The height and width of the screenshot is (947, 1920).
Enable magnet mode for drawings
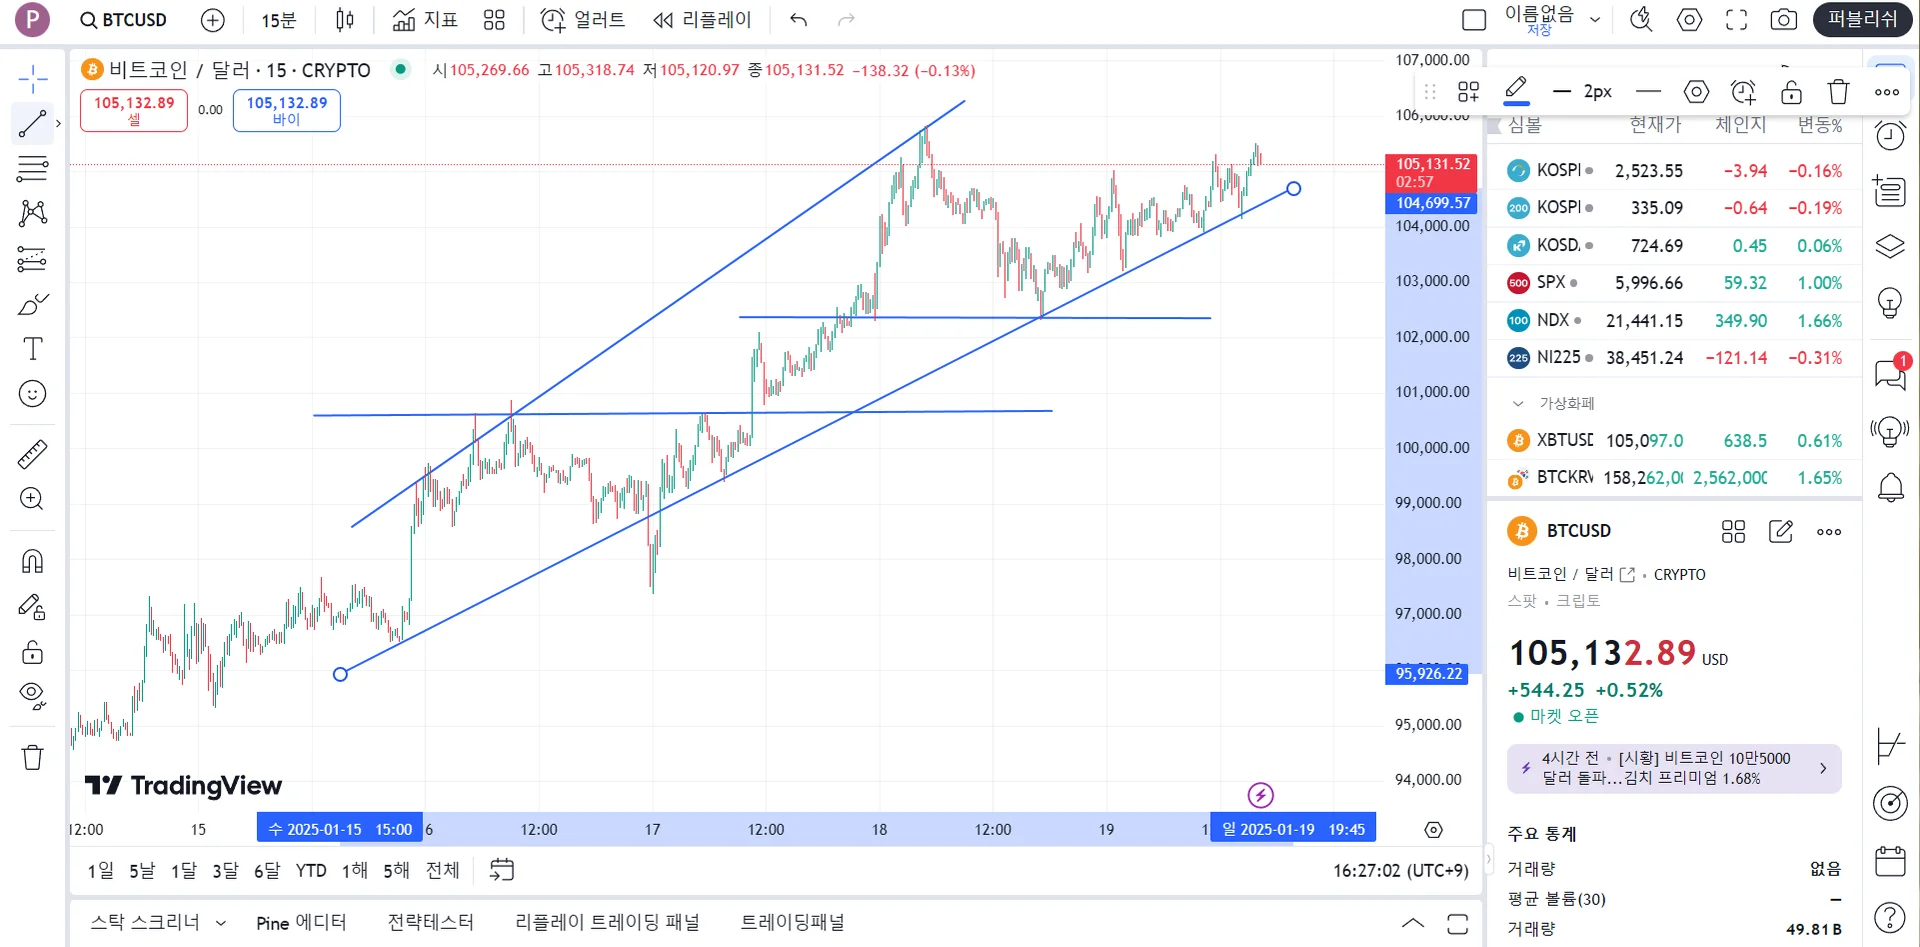[x=32, y=561]
